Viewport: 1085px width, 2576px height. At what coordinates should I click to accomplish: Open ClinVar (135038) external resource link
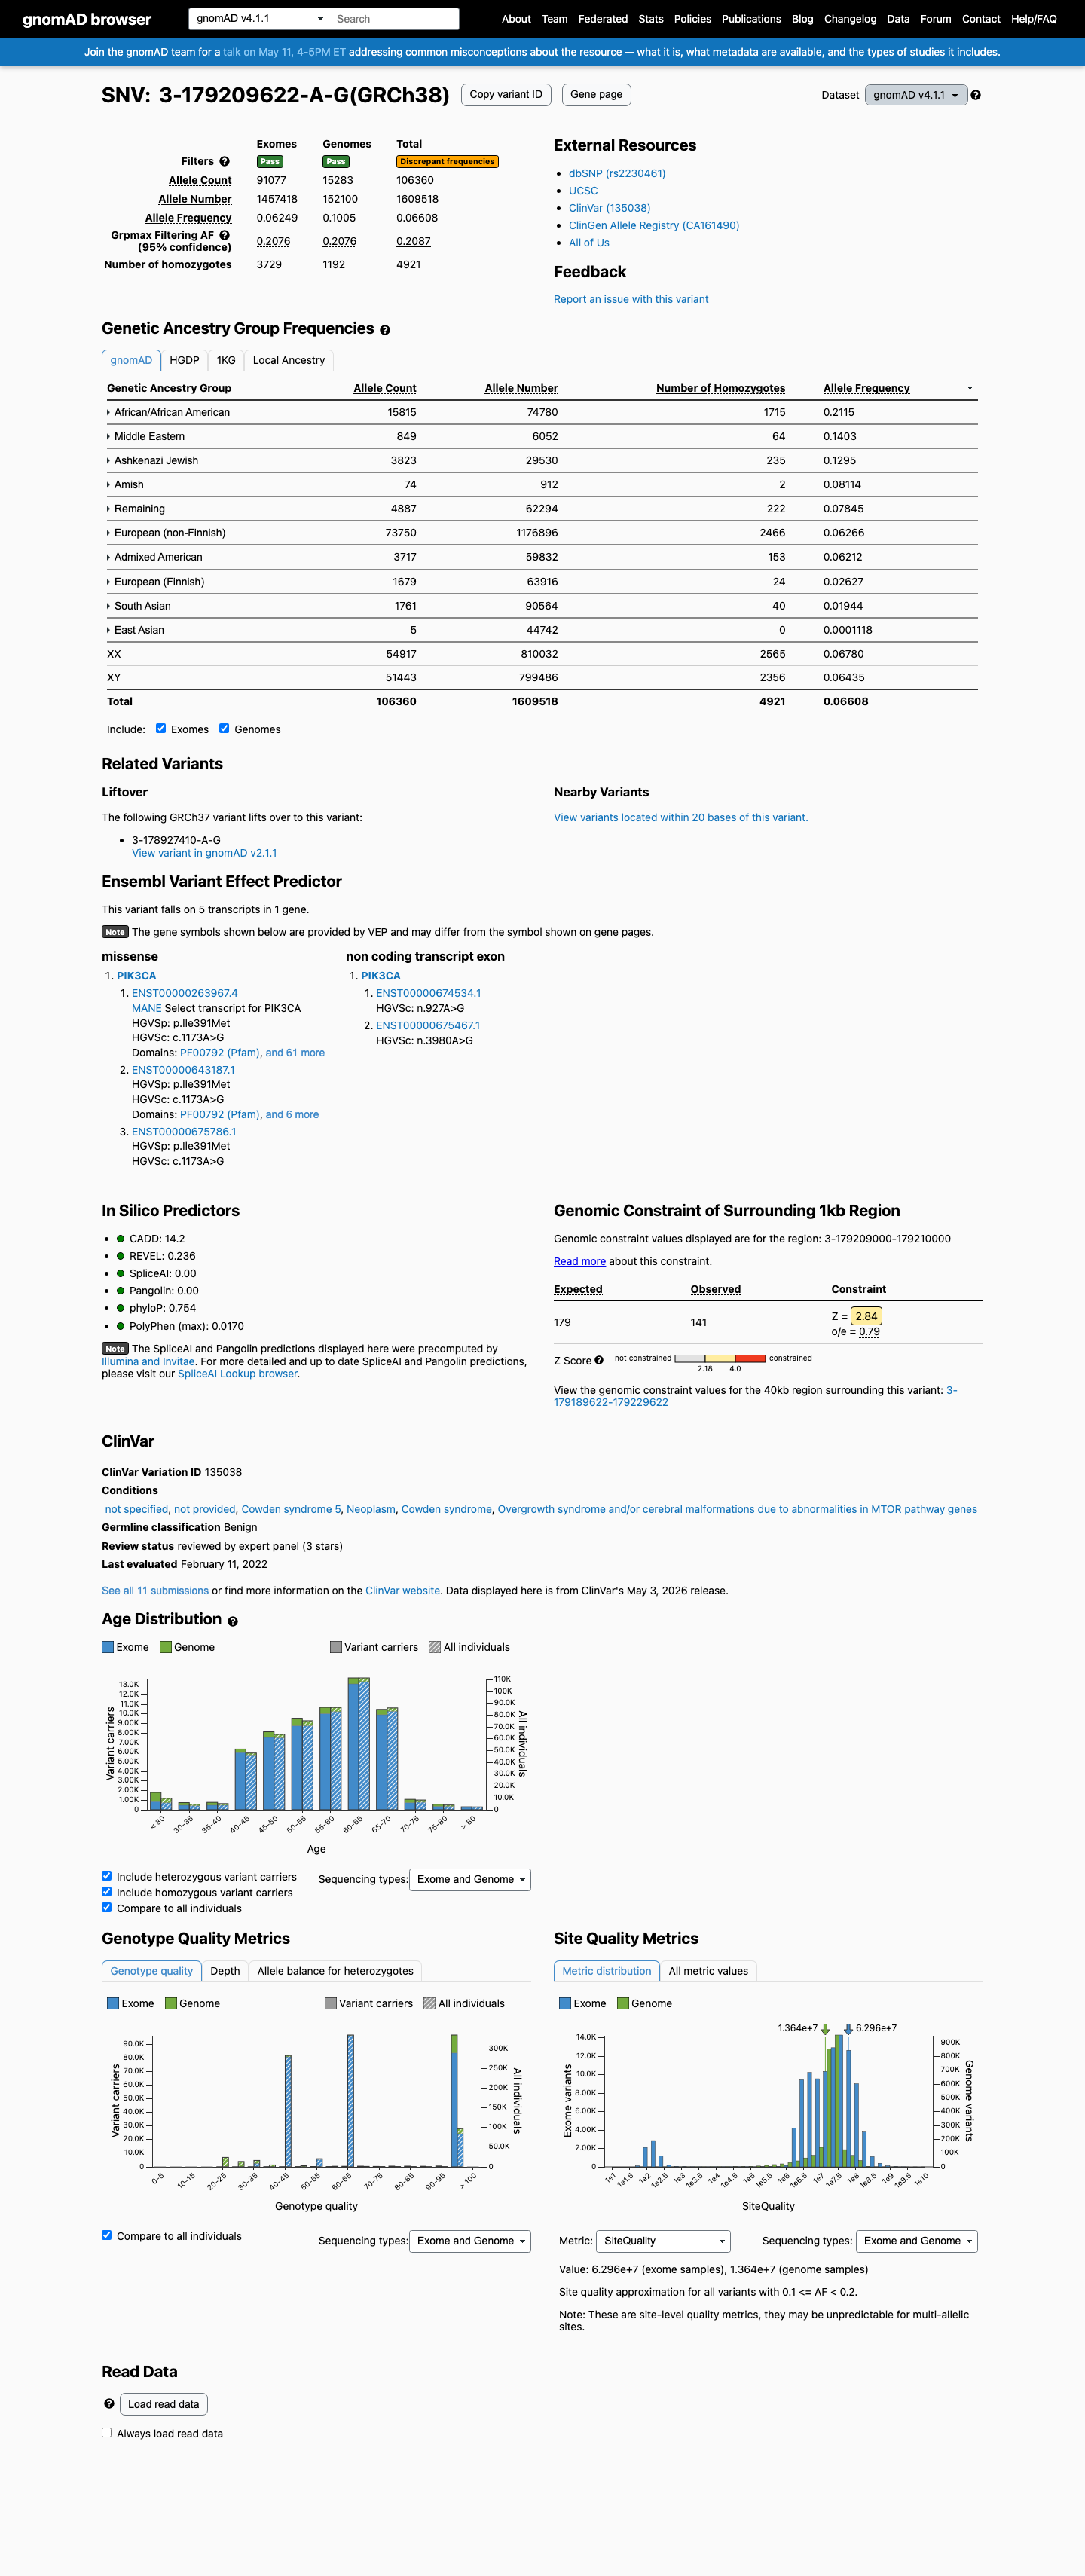(609, 208)
